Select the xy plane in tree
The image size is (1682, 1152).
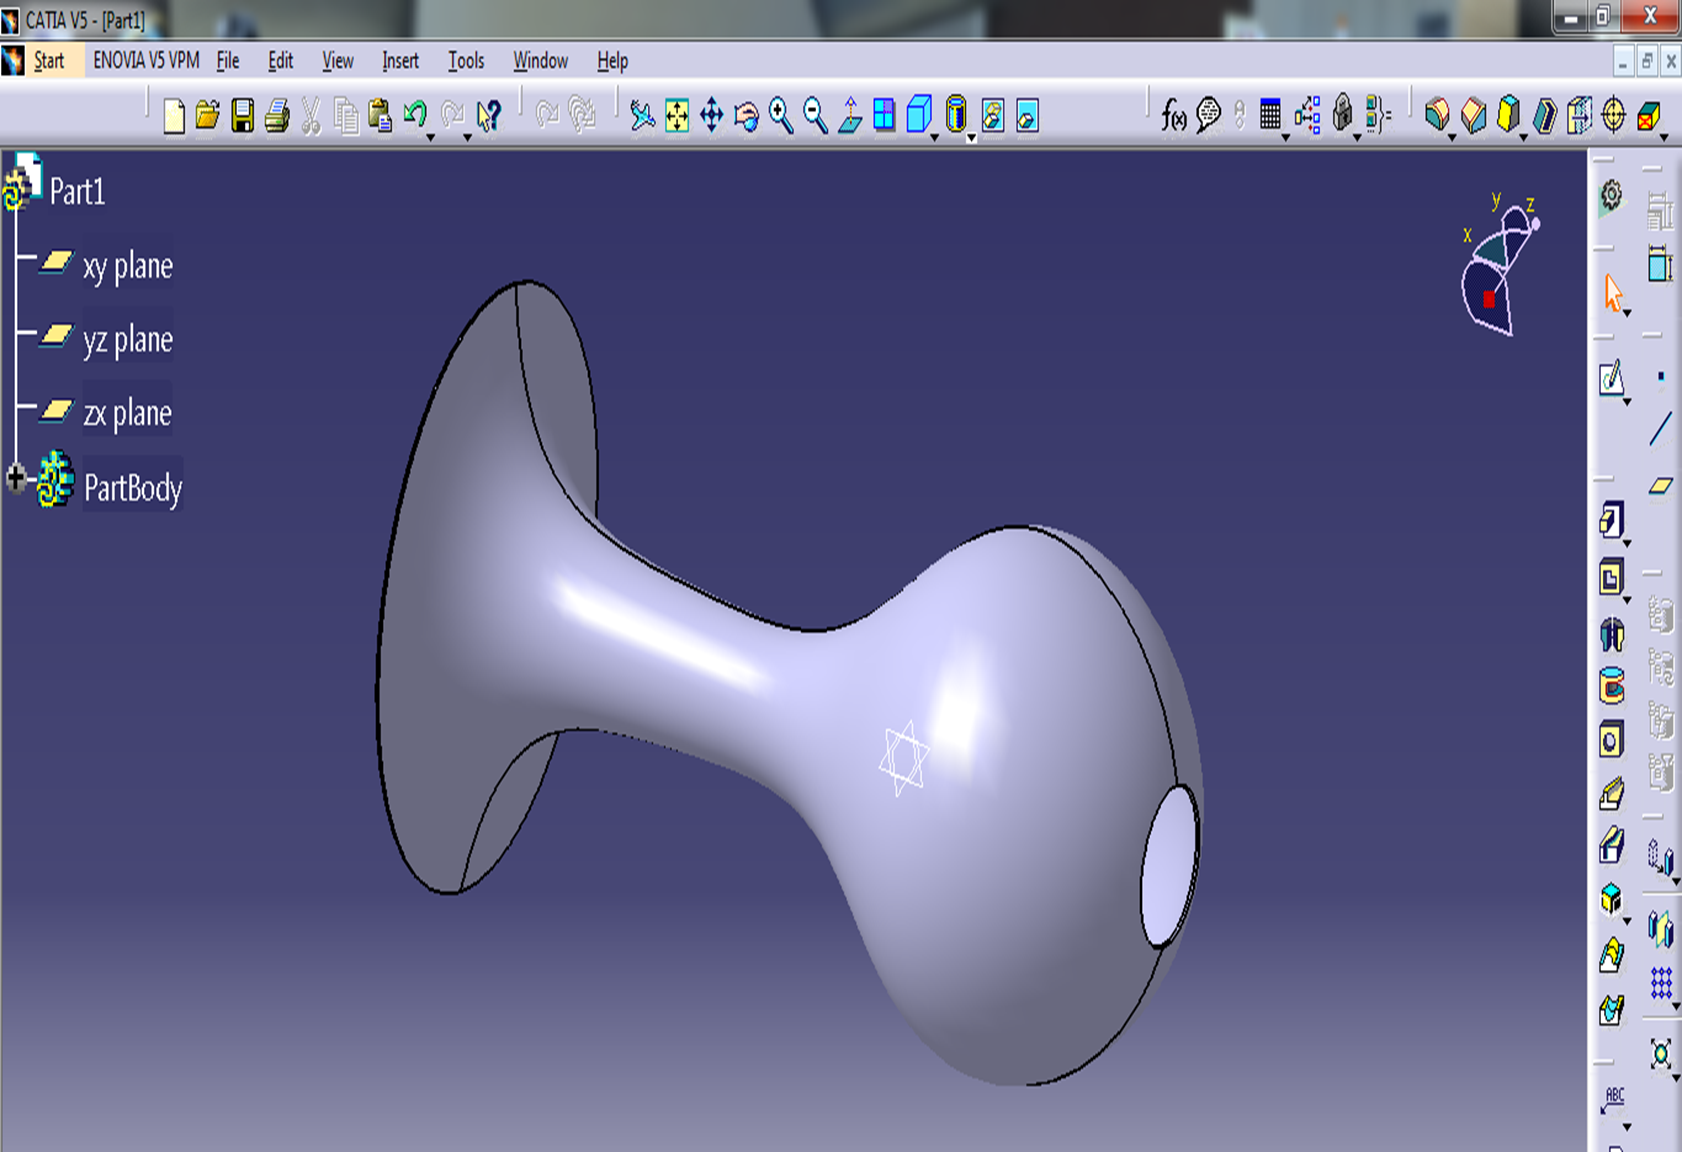point(127,266)
